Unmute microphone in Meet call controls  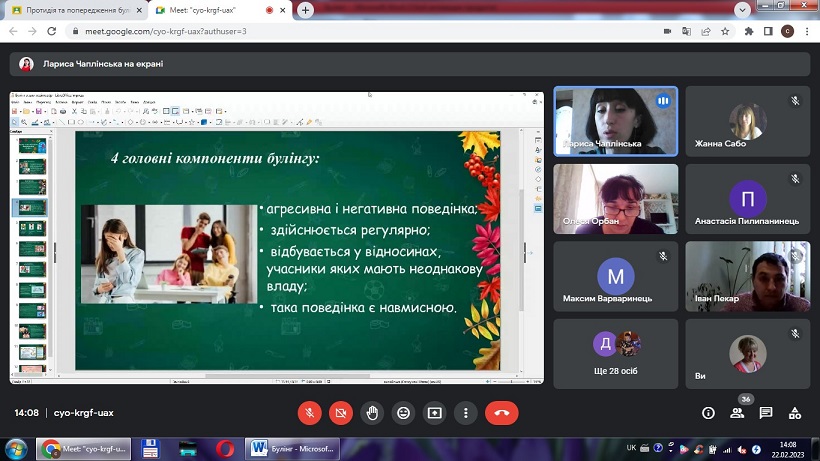coord(310,413)
